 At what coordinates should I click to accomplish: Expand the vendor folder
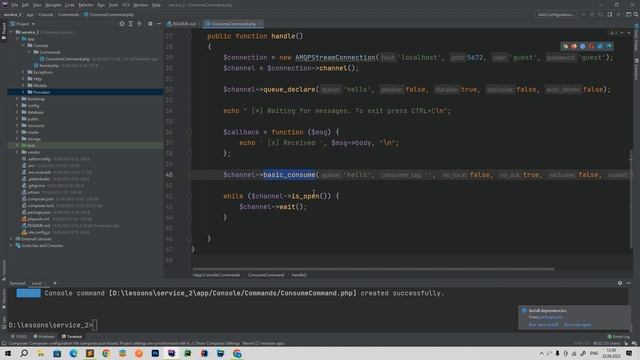click(x=18, y=152)
